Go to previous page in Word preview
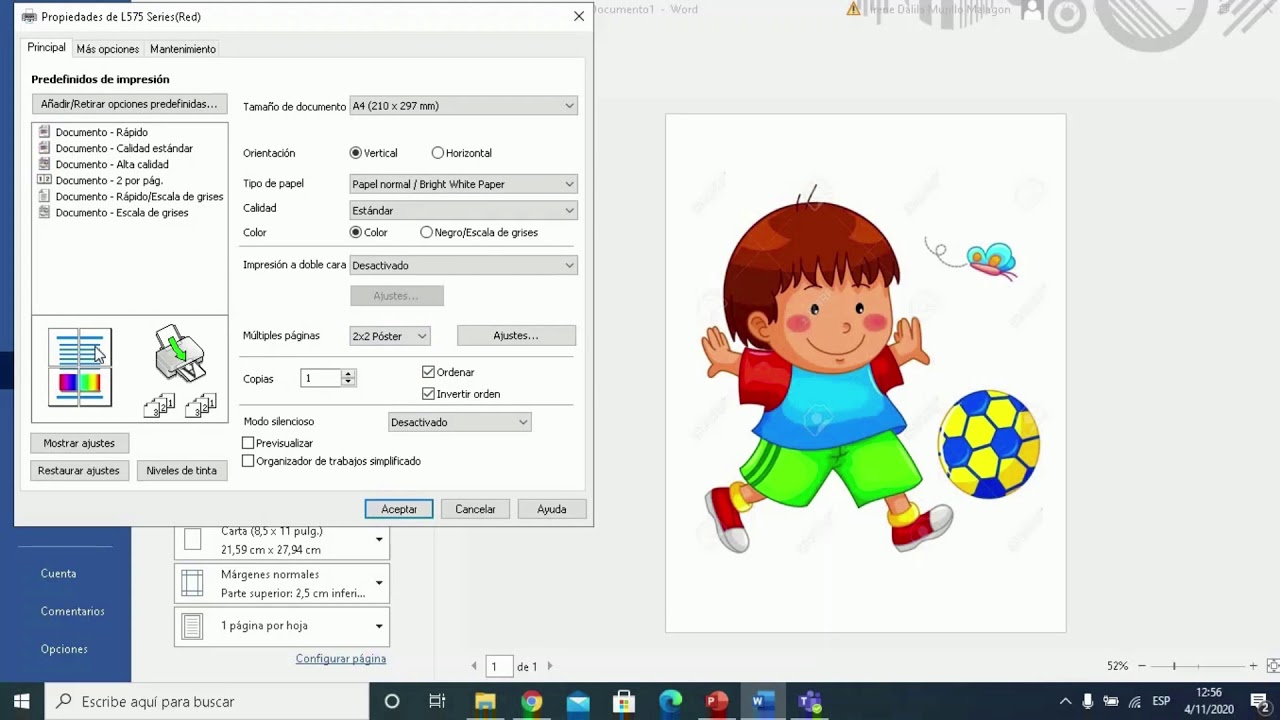Screen dimensions: 1280x720 click(x=474, y=666)
